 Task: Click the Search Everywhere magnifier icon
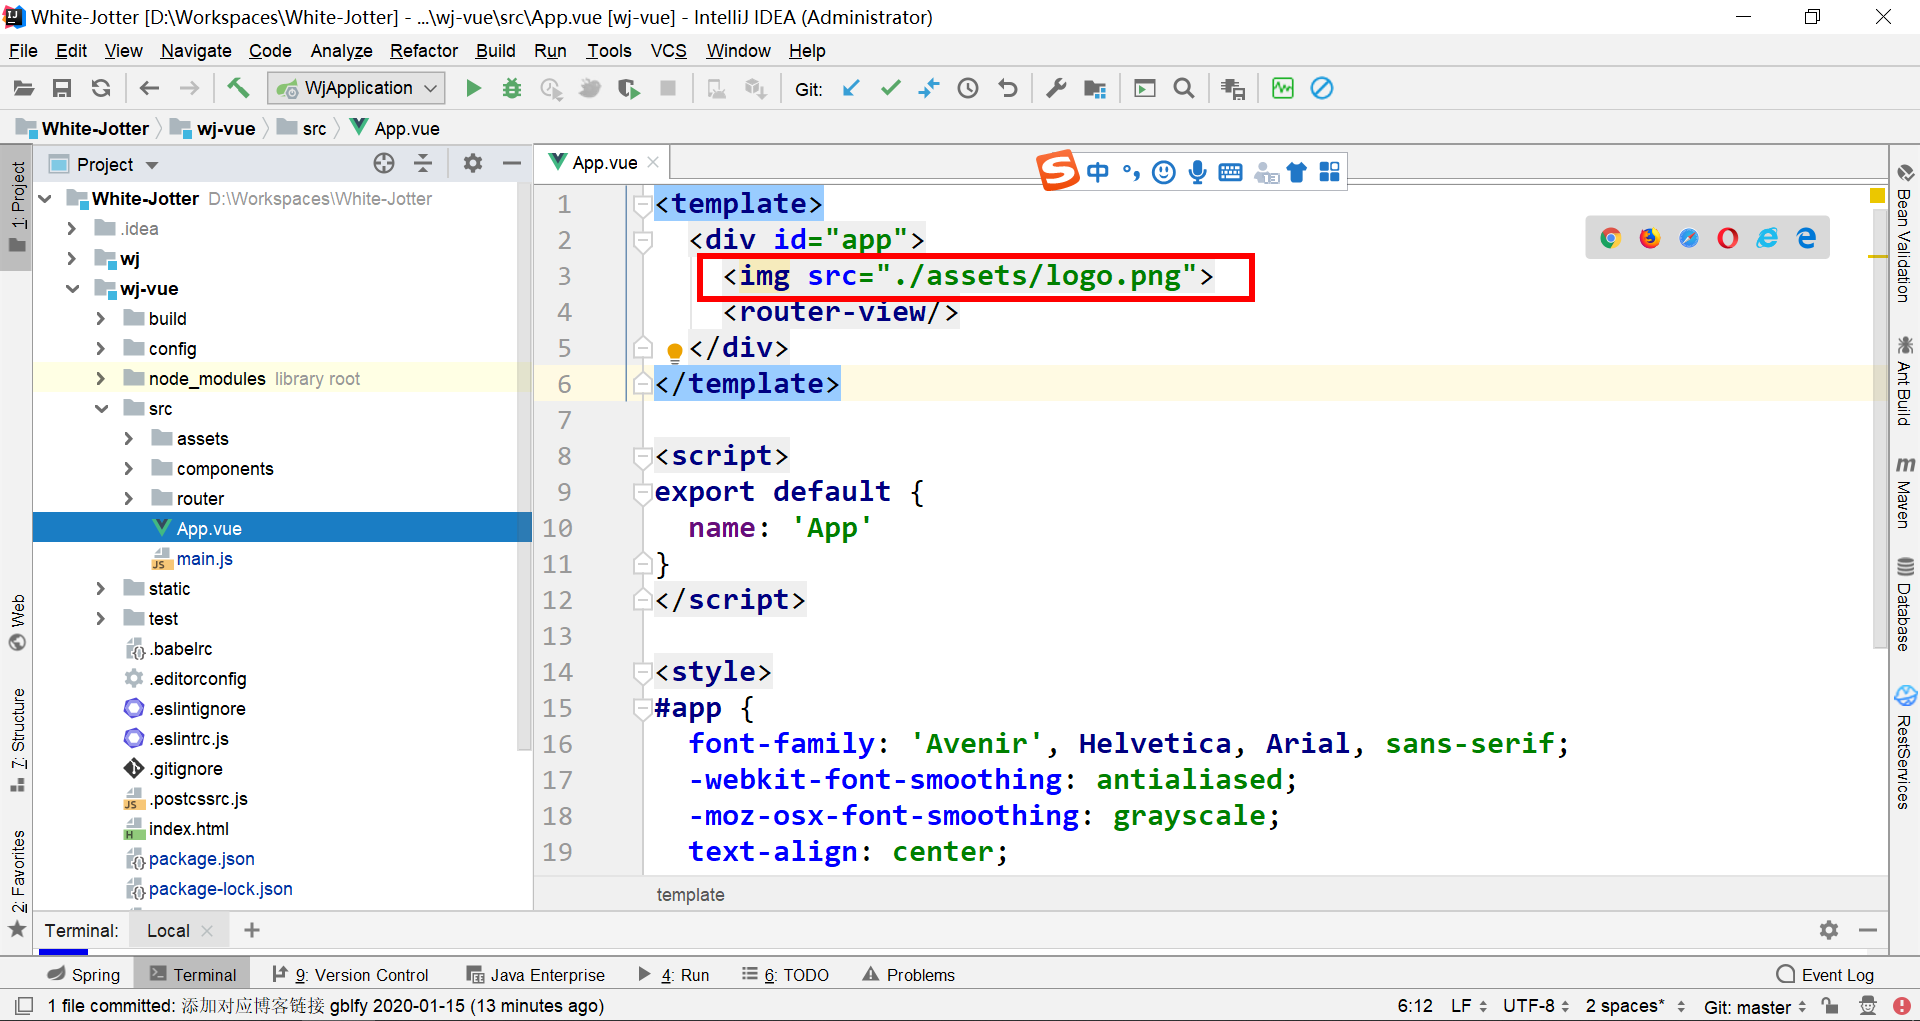[1184, 89]
